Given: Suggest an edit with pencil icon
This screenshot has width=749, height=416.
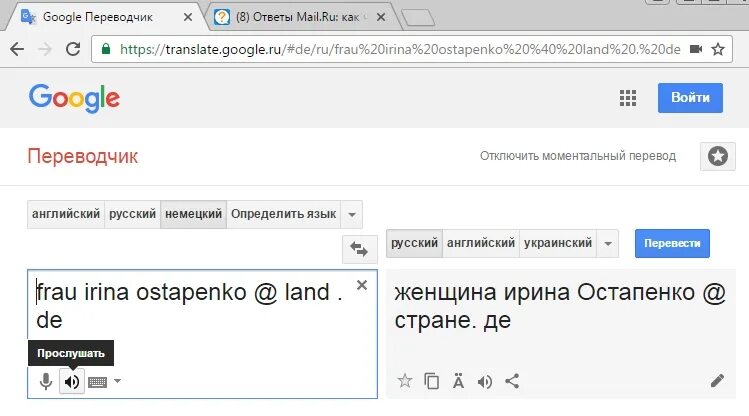Looking at the screenshot, I should coord(717,381).
